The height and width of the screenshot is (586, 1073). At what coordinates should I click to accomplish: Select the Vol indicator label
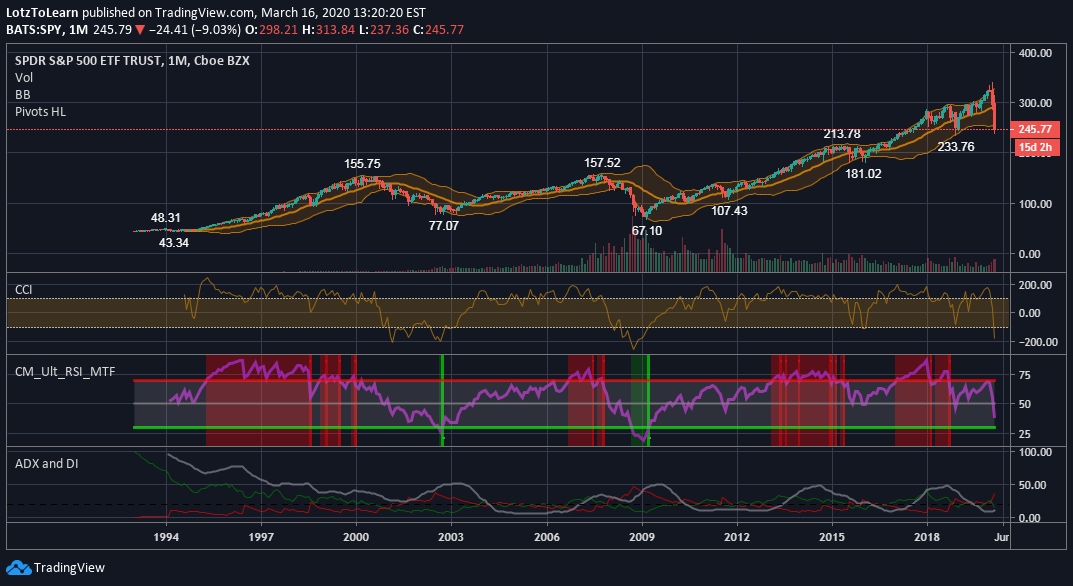24,78
